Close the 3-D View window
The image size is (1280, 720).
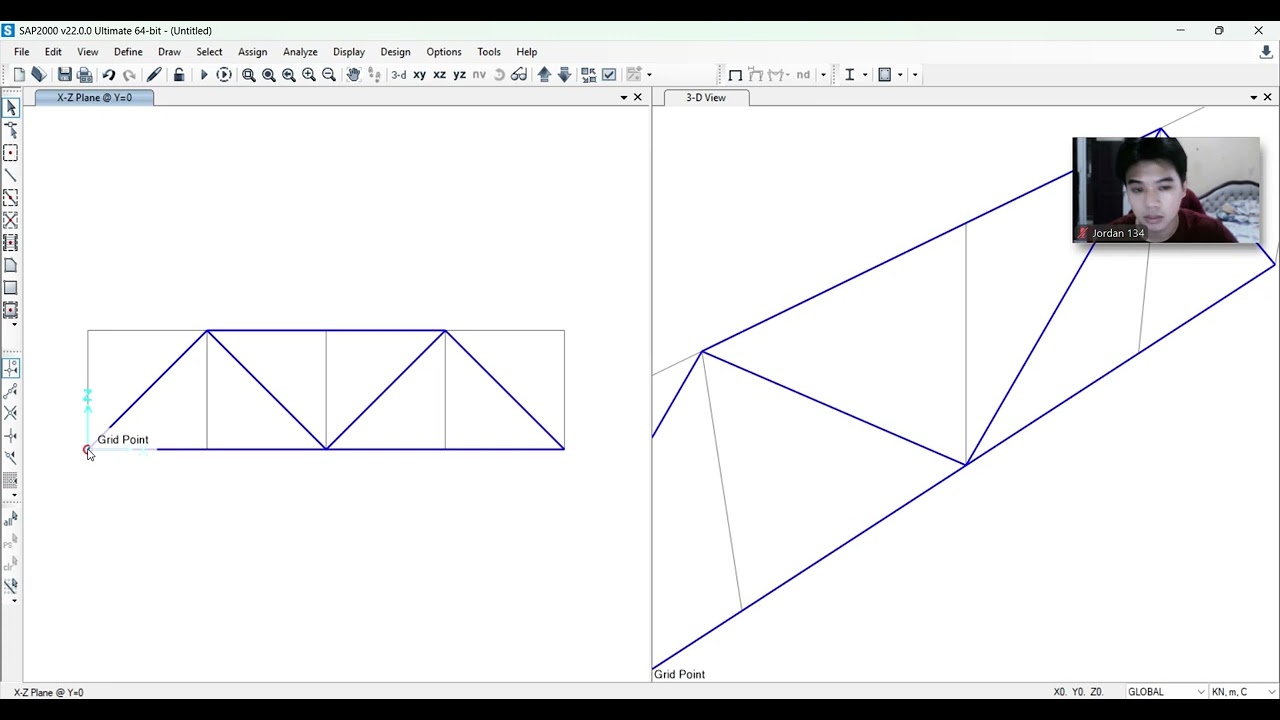(x=1268, y=97)
